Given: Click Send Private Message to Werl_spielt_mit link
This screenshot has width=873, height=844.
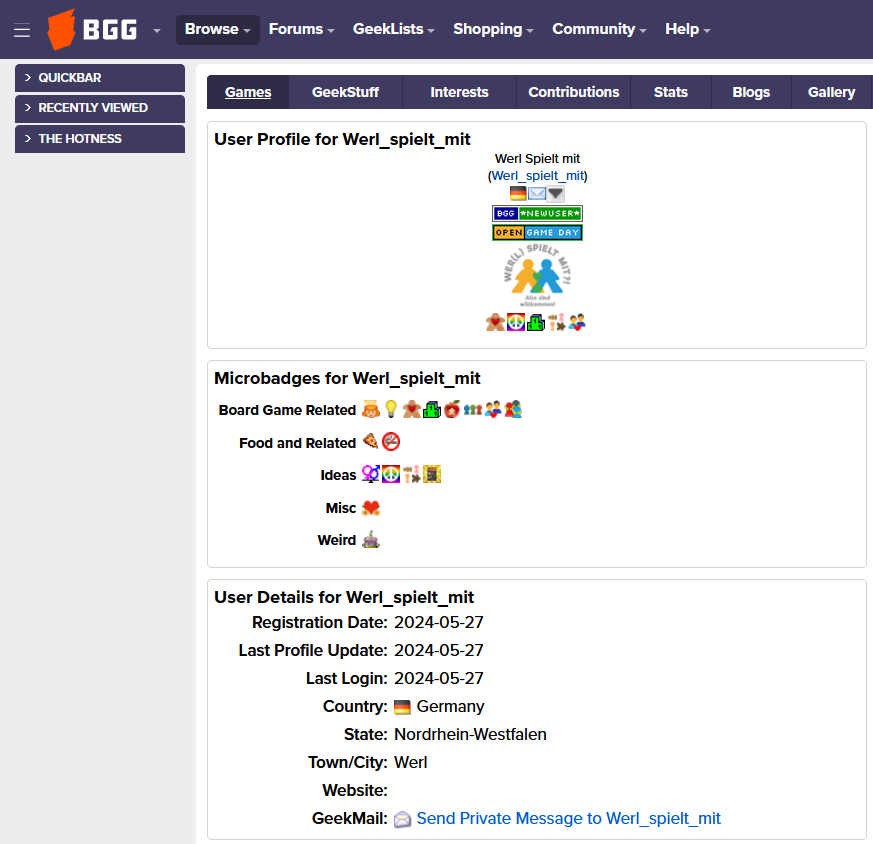Looking at the screenshot, I should (x=568, y=818).
